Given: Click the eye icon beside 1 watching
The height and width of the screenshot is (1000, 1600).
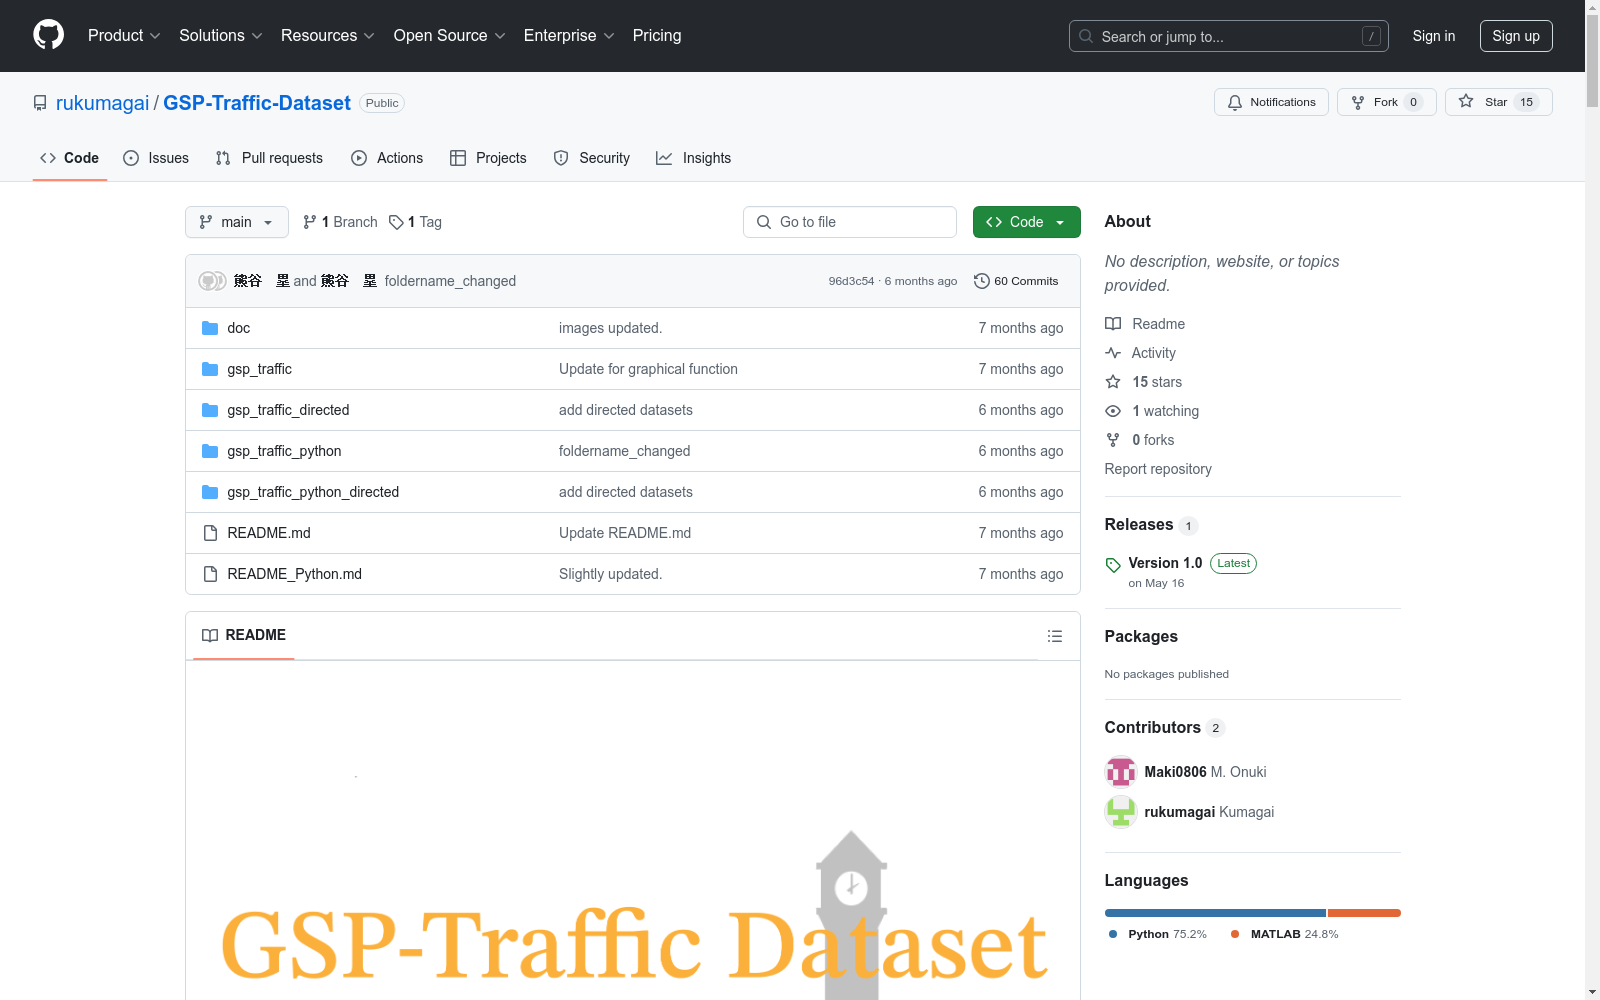Looking at the screenshot, I should click(x=1113, y=411).
